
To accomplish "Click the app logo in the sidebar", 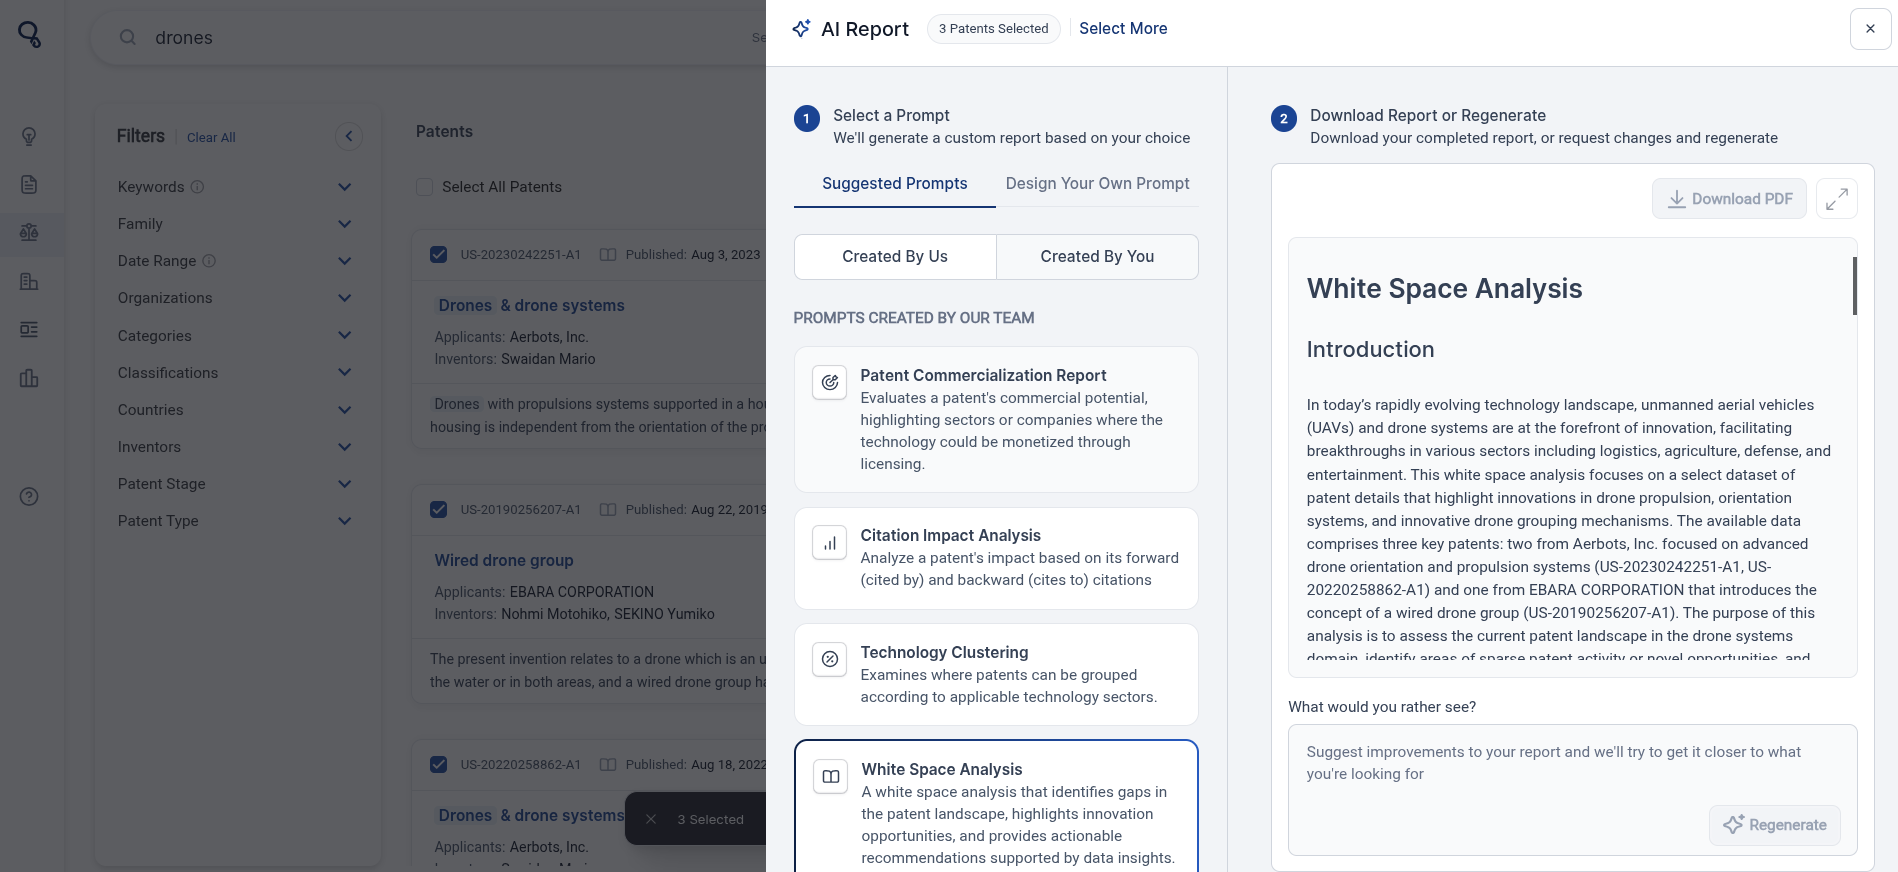I will pos(30,35).
